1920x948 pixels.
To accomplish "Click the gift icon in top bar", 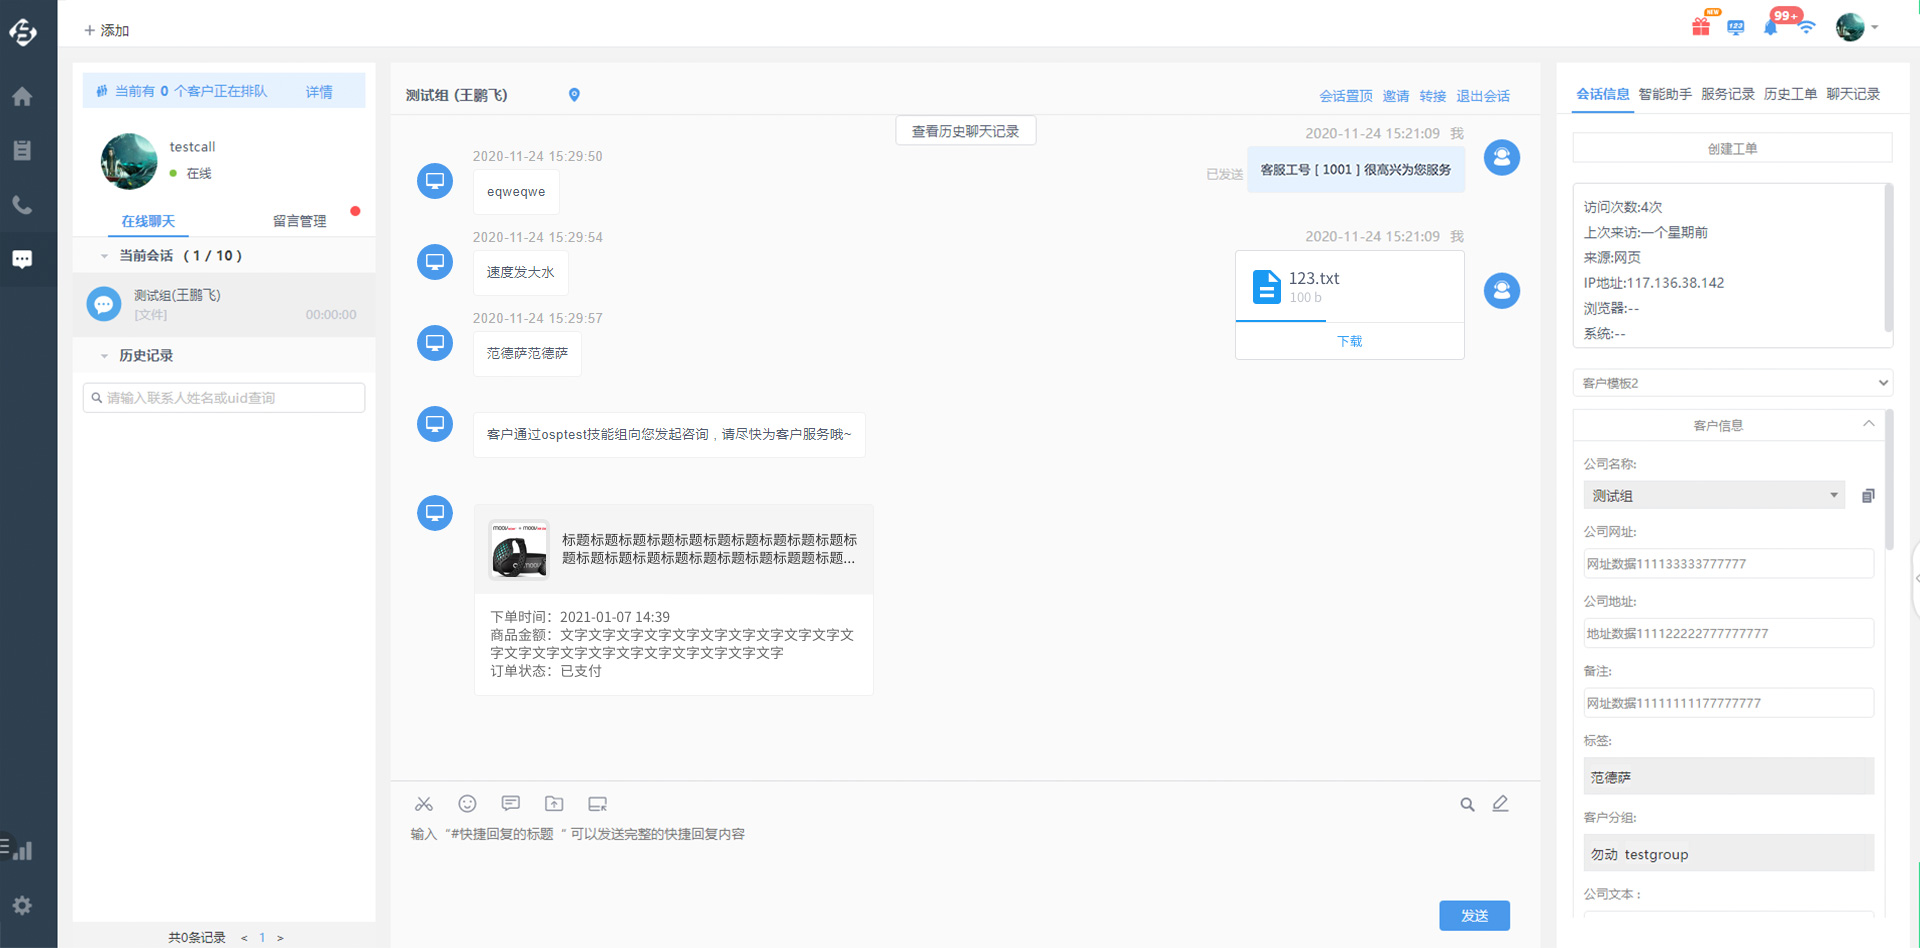I will click(1701, 27).
